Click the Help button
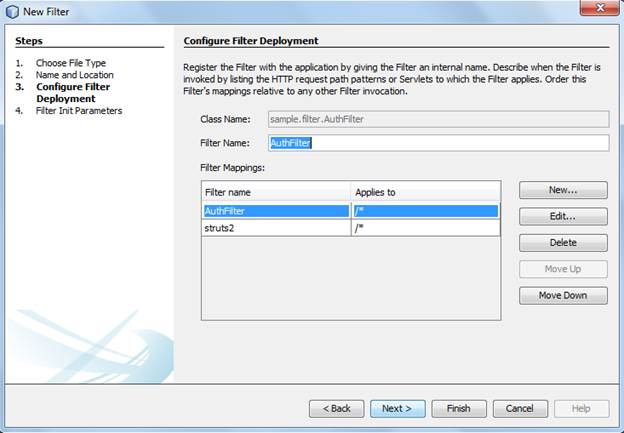624x433 pixels. tap(581, 409)
